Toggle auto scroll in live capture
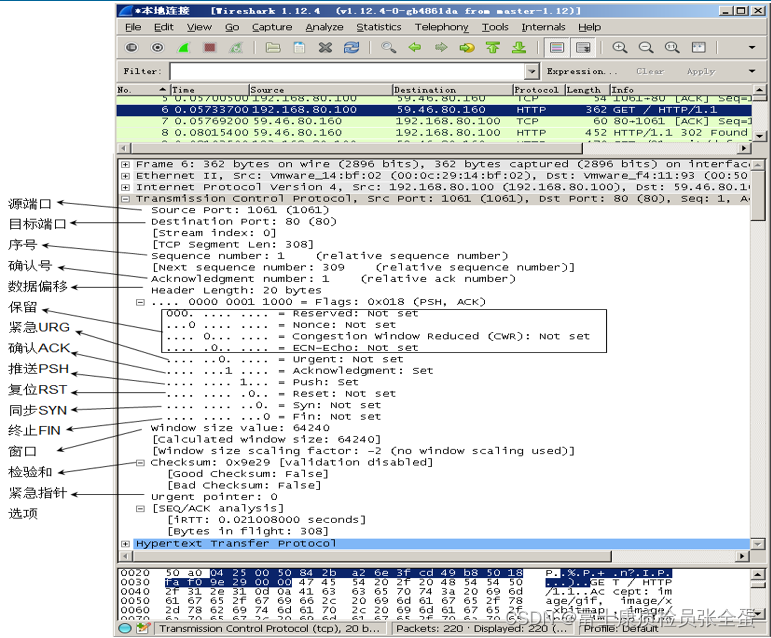The image size is (771, 638). [x=583, y=48]
